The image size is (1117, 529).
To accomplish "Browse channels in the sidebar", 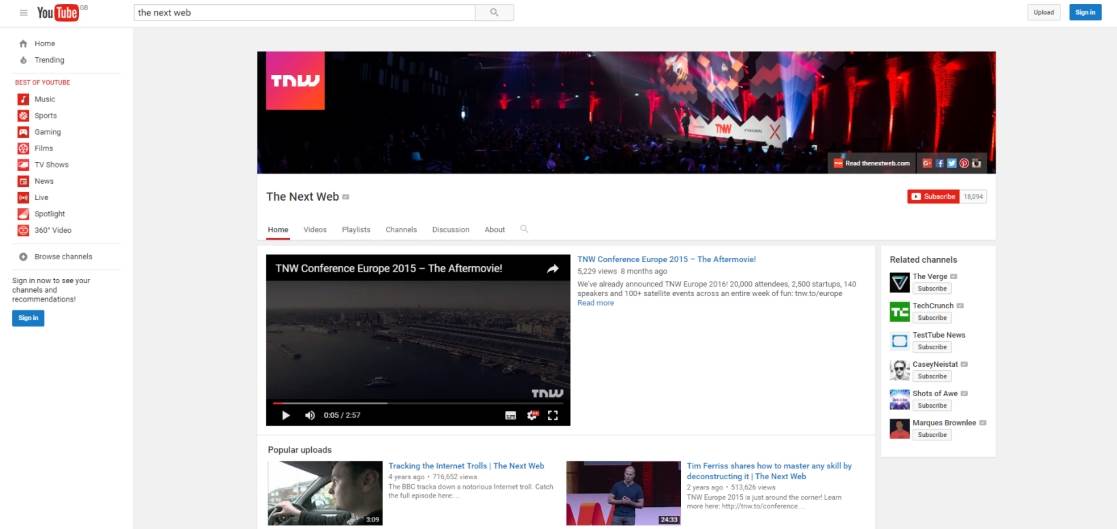I will click(63, 257).
